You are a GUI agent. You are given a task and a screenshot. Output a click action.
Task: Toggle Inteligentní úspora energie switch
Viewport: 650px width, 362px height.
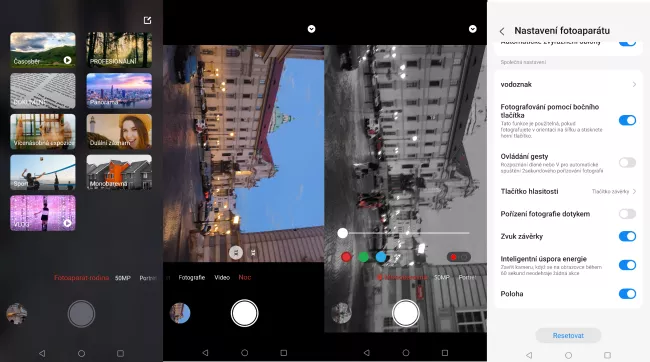[627, 265]
